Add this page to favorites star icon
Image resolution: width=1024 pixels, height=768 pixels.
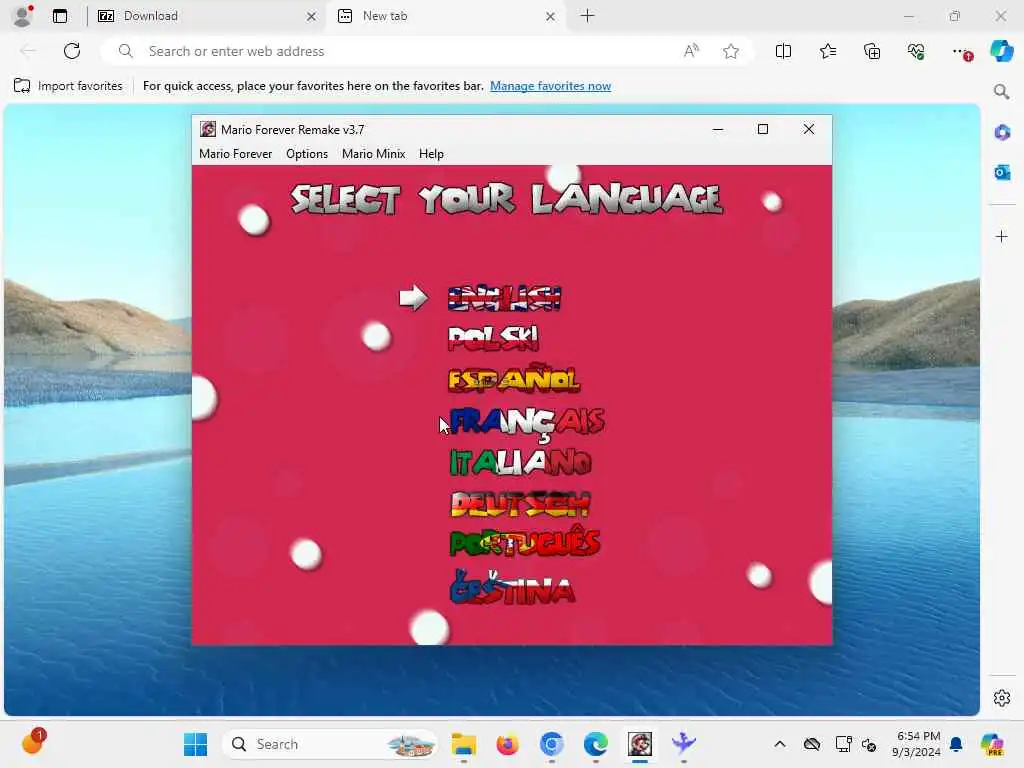point(731,51)
